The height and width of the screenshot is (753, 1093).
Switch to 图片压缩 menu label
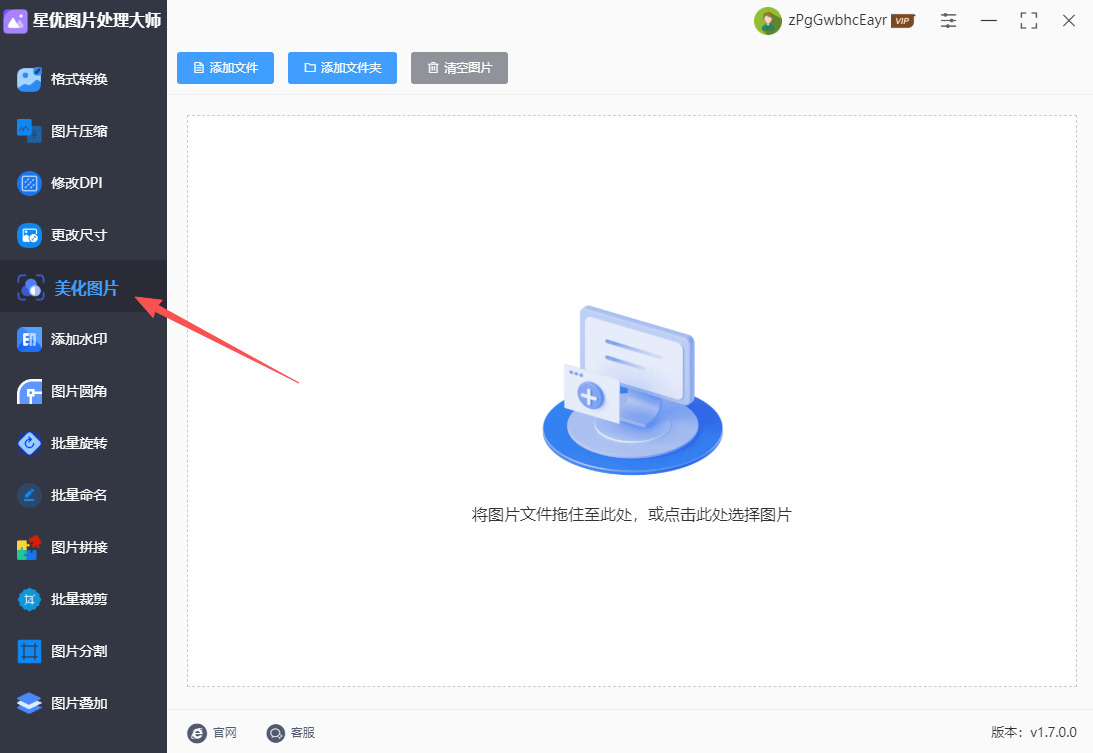point(79,131)
